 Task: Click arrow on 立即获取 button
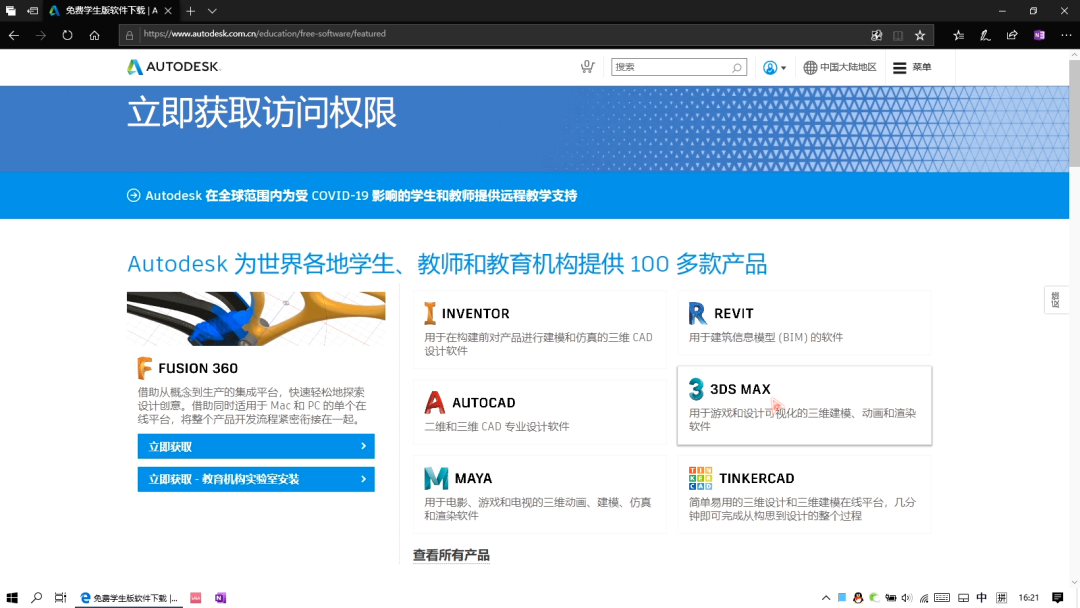(x=364, y=446)
